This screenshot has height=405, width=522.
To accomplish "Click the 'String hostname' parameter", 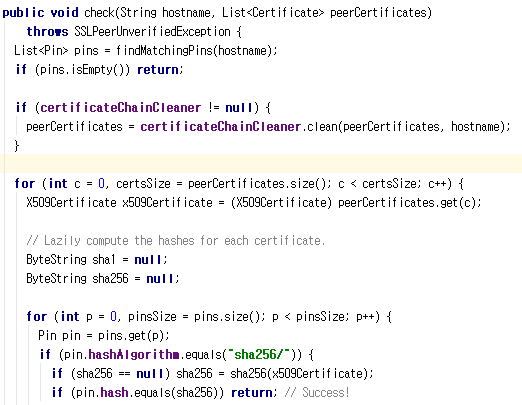I will point(165,13).
